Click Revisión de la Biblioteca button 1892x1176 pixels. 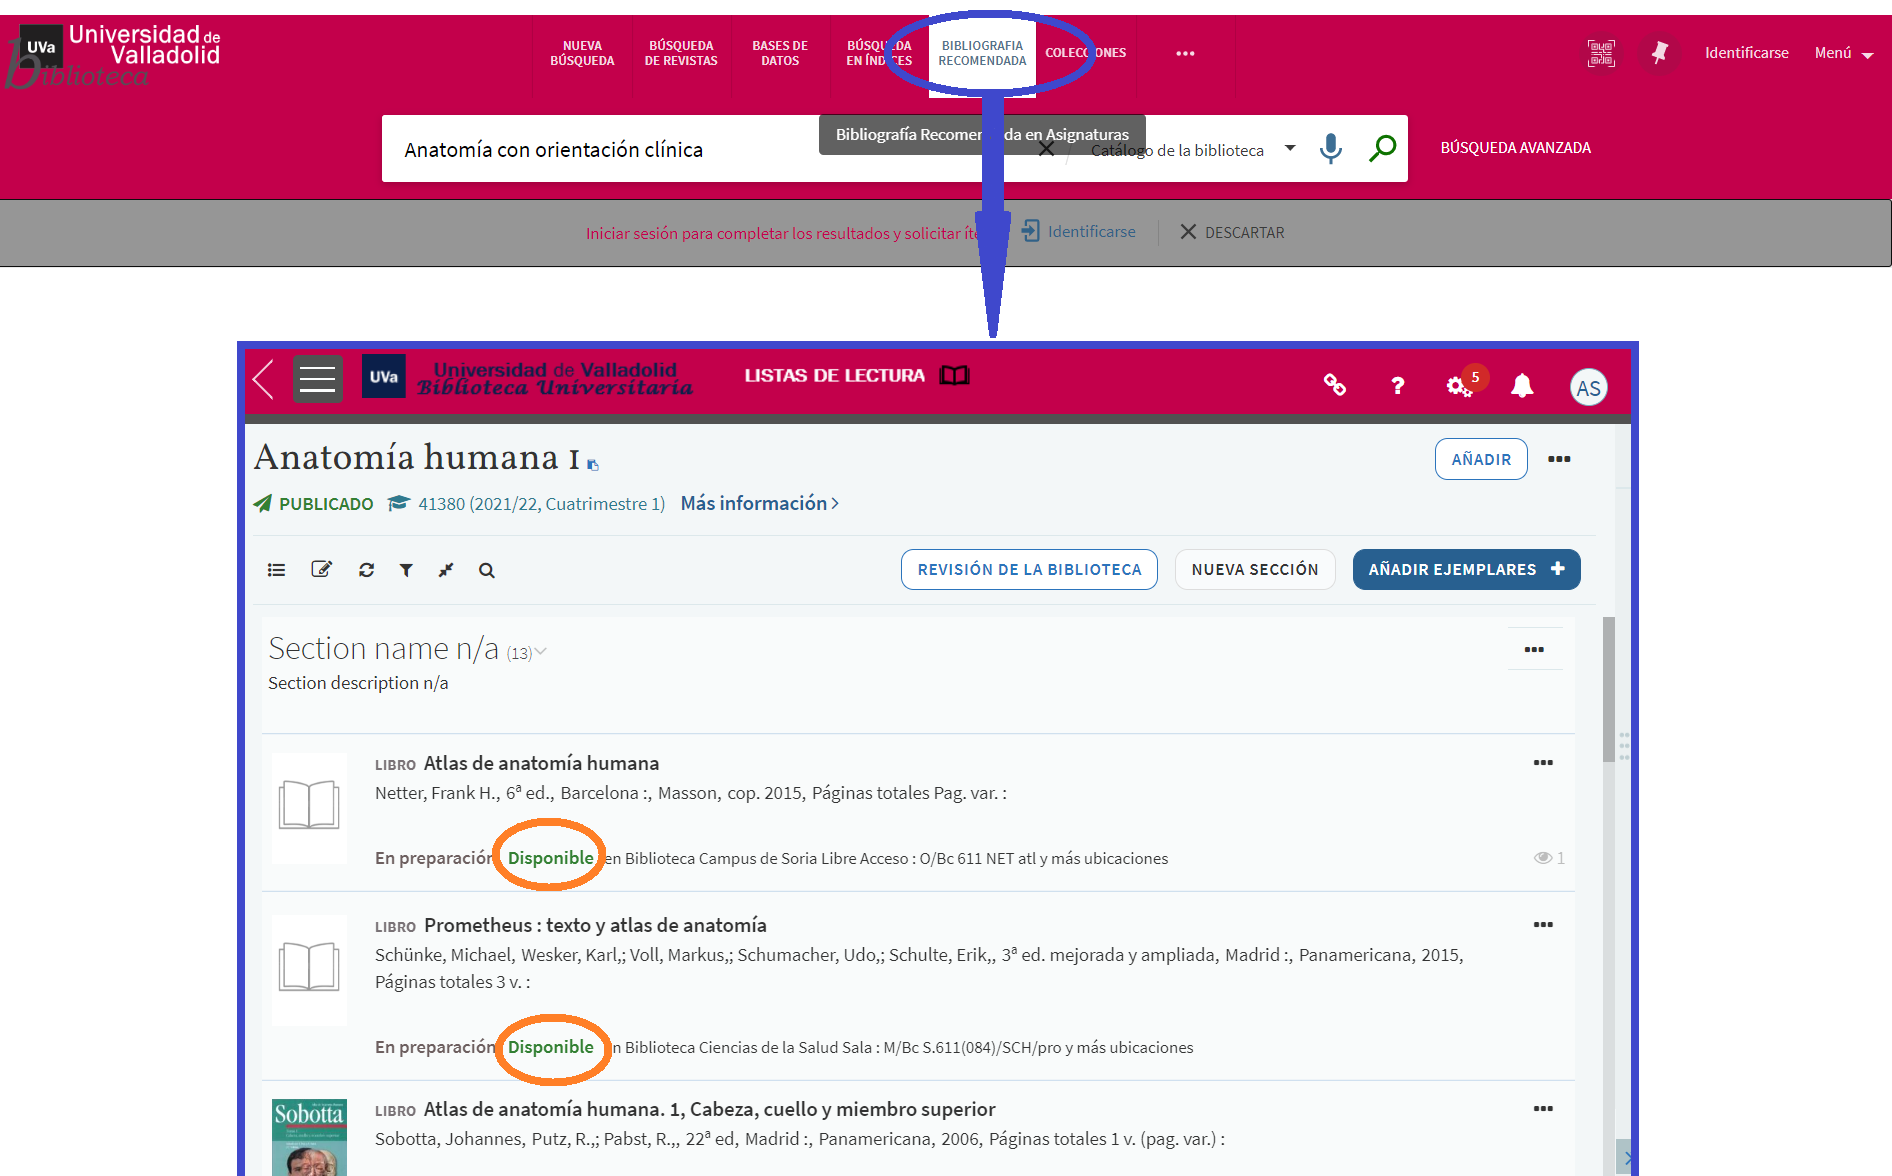[1029, 569]
